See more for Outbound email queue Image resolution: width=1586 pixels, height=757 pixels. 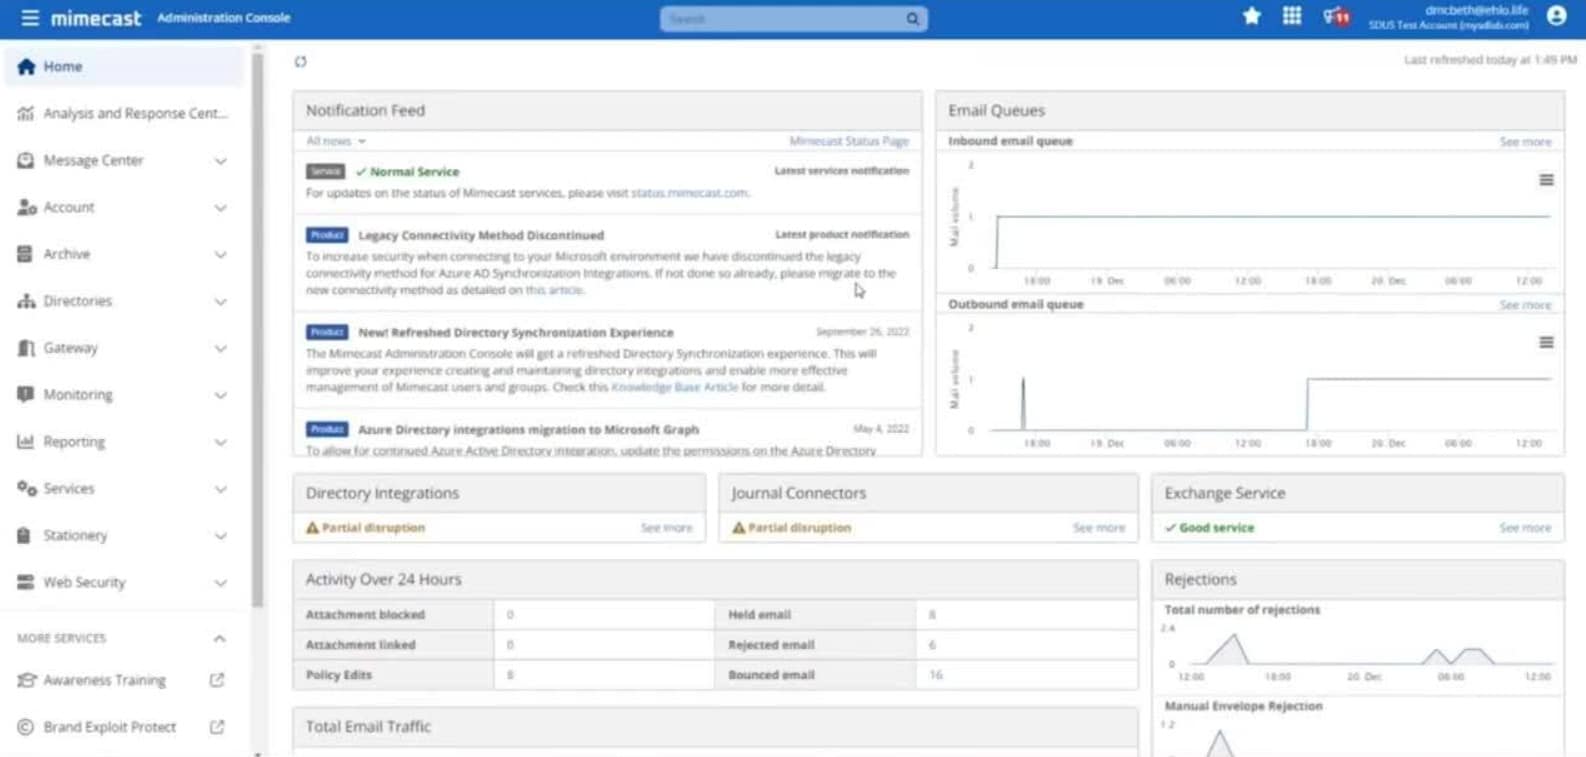1525,305
